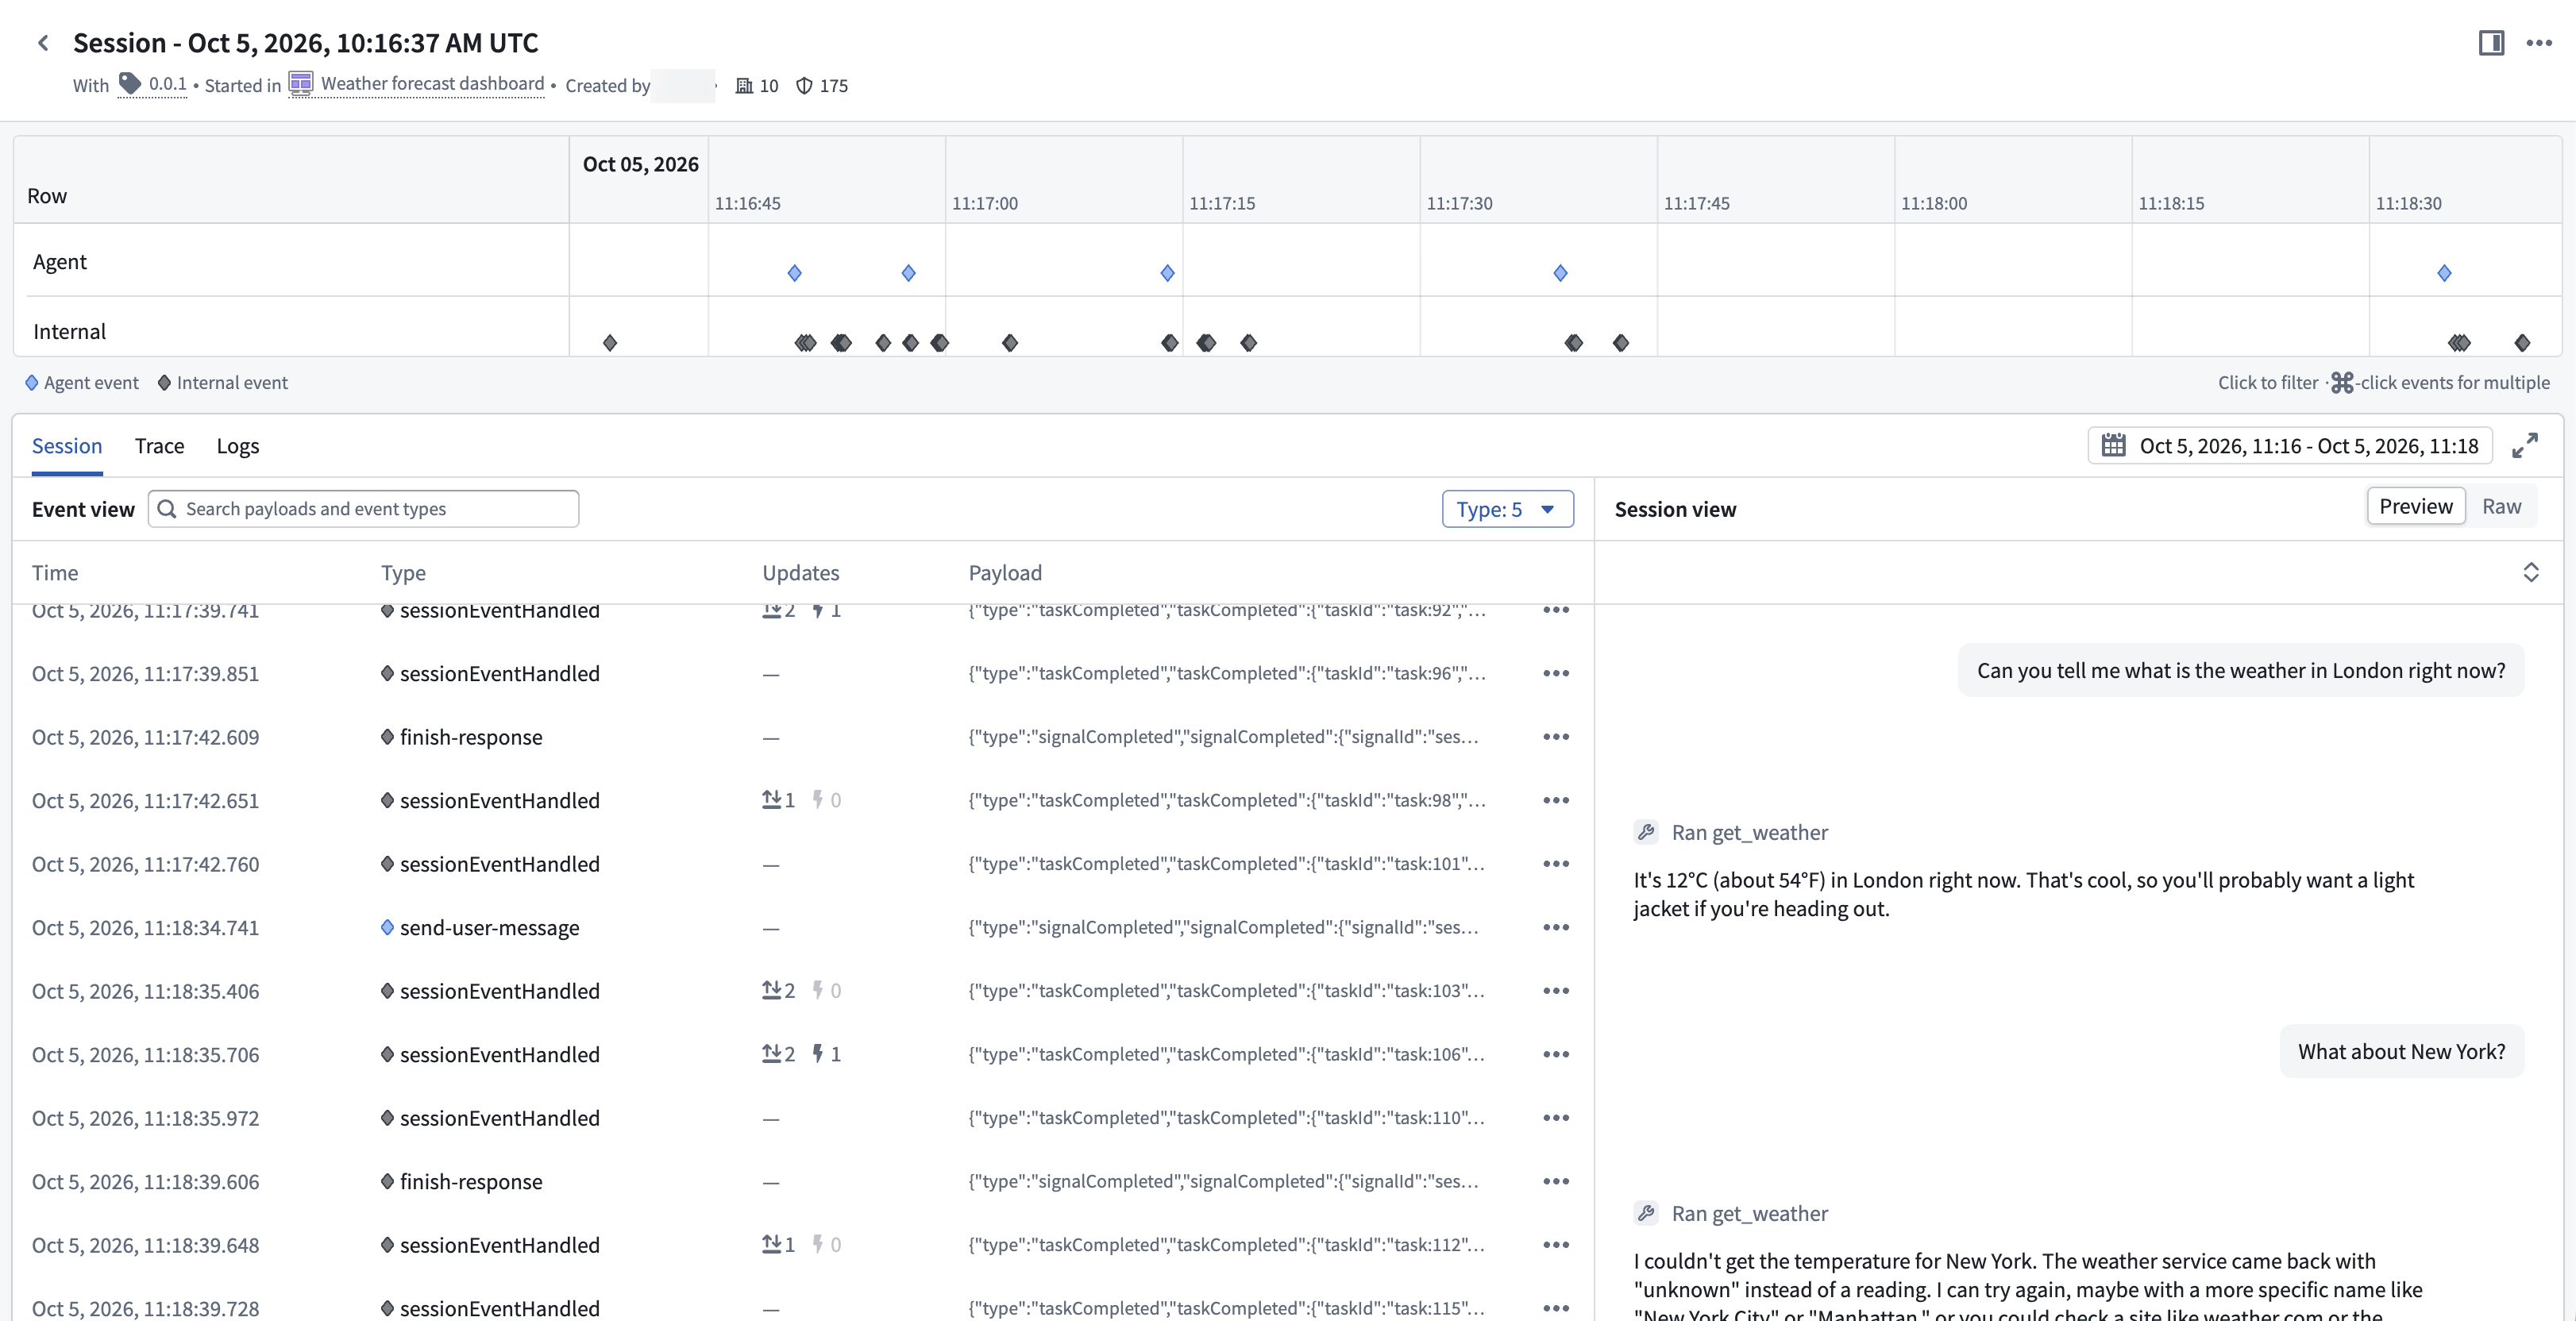This screenshot has width=2576, height=1321.
Task: Click the Agent event marker nearest the 11:18:30 mark
Action: 2444,273
